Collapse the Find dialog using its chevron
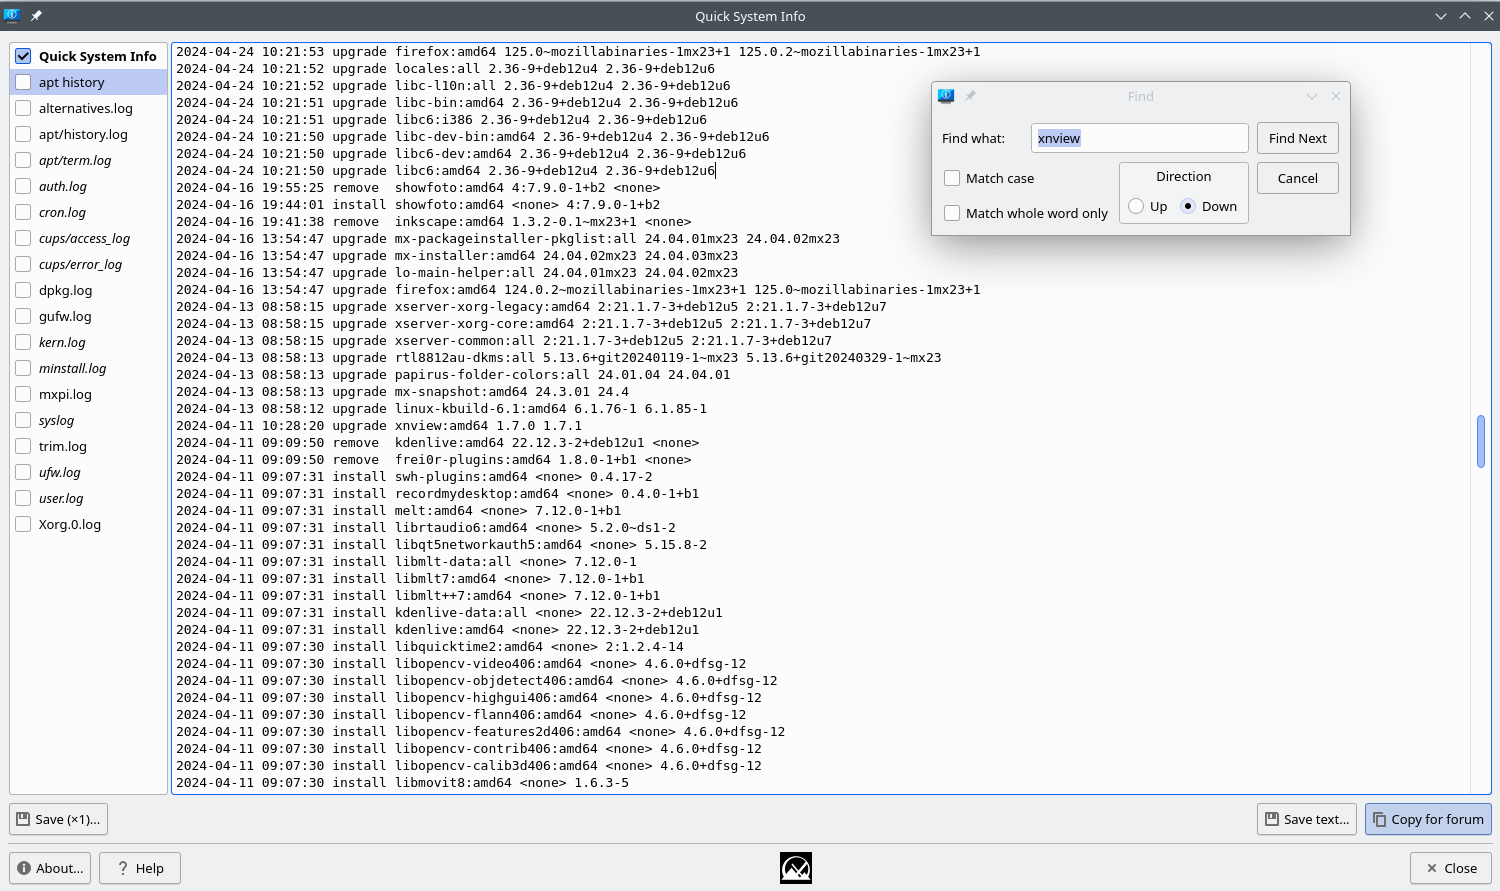This screenshot has width=1500, height=891. (1312, 96)
